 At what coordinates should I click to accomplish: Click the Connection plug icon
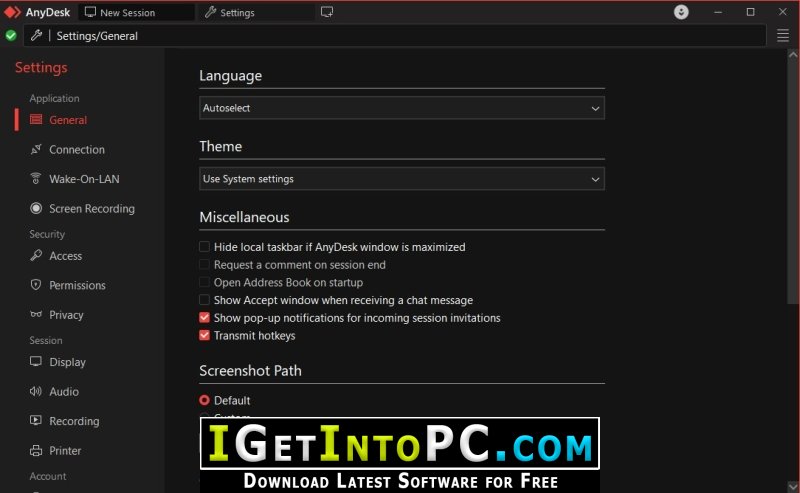pos(36,149)
